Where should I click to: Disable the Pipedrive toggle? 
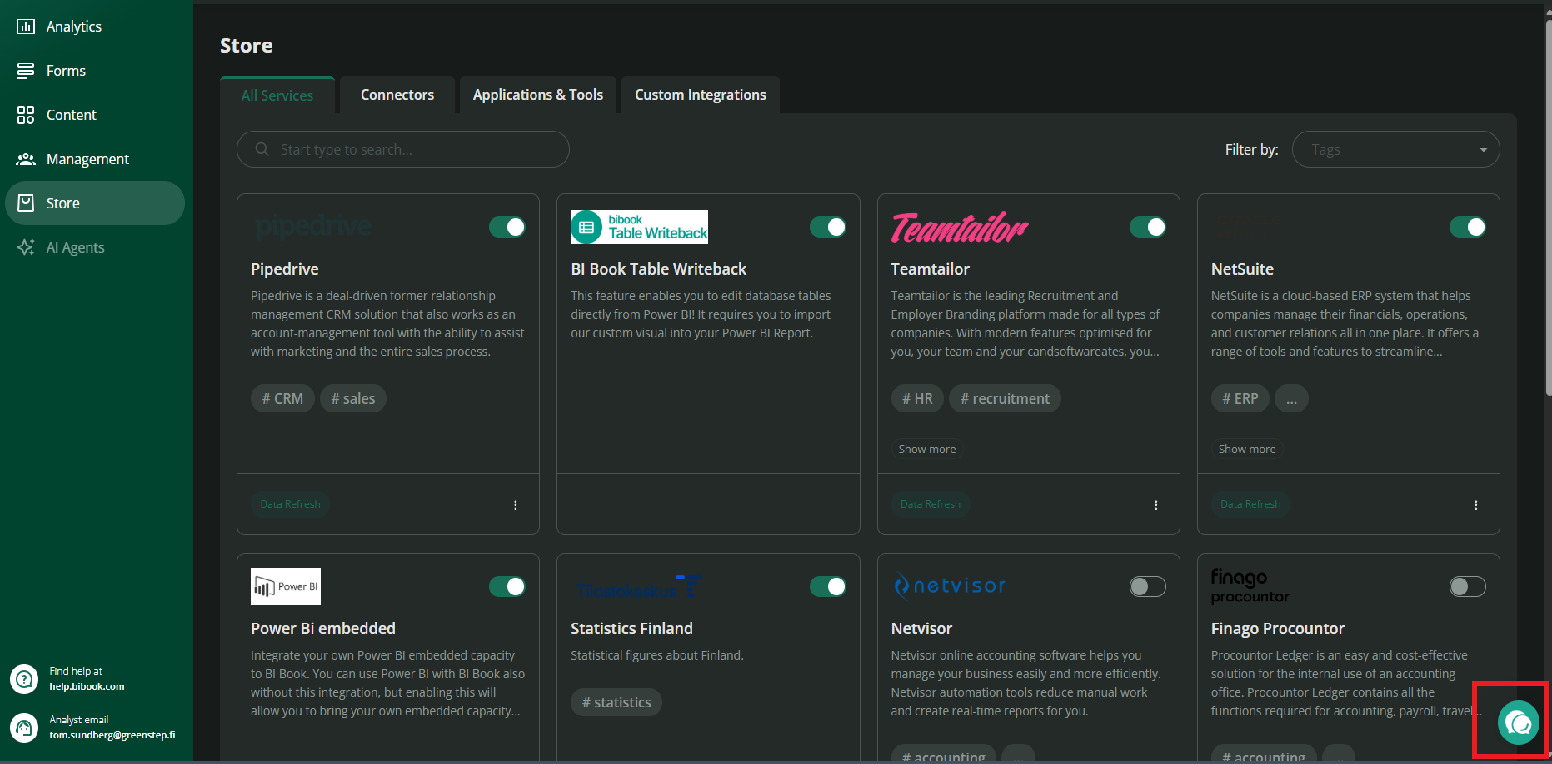(508, 227)
